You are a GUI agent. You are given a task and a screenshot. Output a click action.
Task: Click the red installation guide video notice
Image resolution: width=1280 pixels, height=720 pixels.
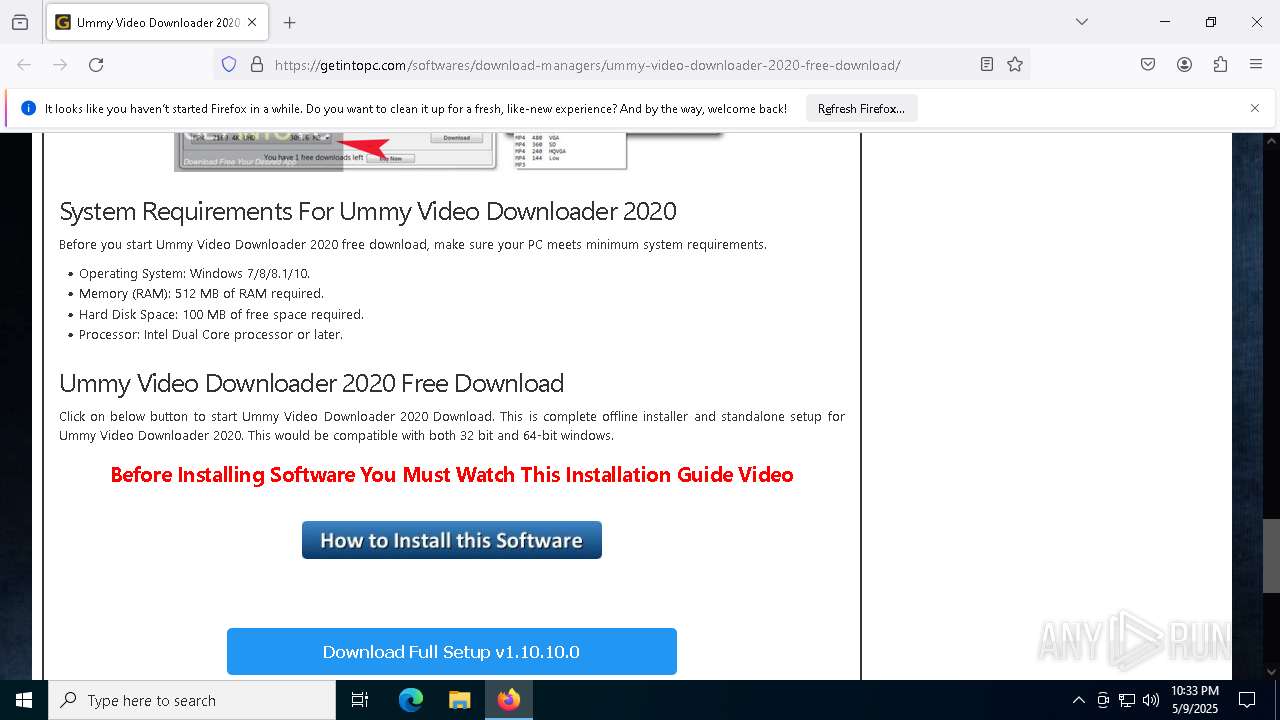pyautogui.click(x=452, y=475)
